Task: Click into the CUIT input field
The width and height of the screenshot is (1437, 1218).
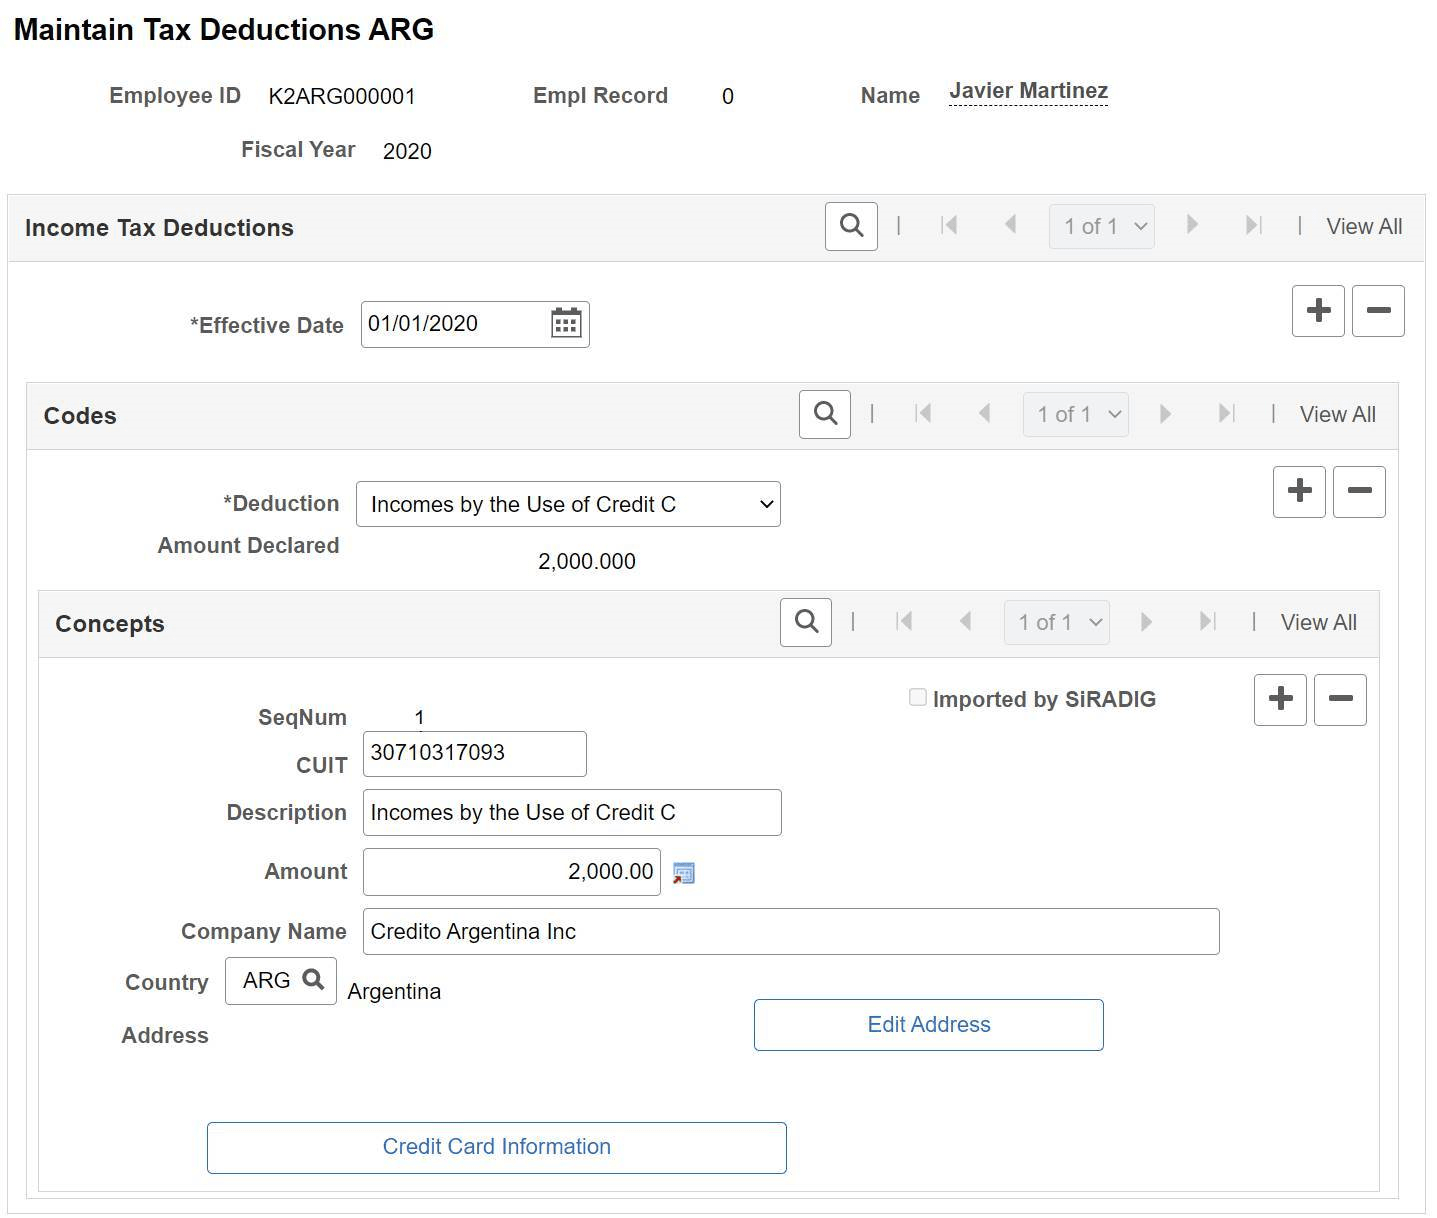Action: tap(473, 753)
